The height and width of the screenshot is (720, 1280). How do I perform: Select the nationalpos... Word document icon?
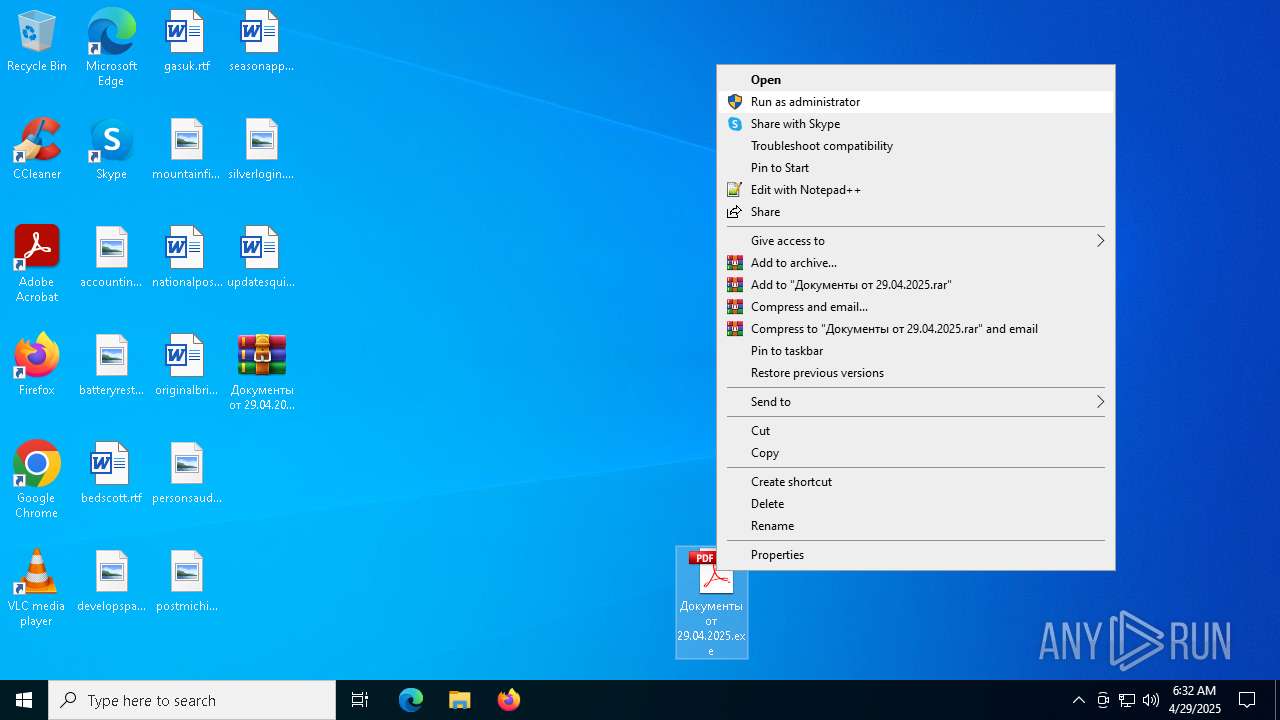coord(186,258)
